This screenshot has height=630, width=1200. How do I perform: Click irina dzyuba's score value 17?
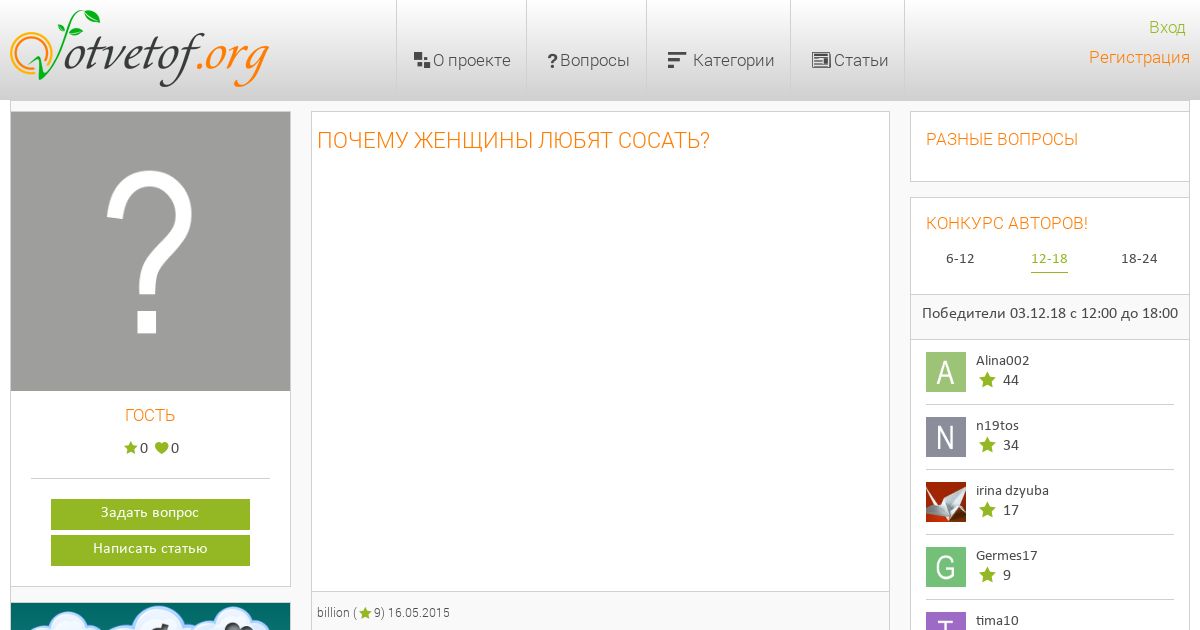[x=1011, y=510]
